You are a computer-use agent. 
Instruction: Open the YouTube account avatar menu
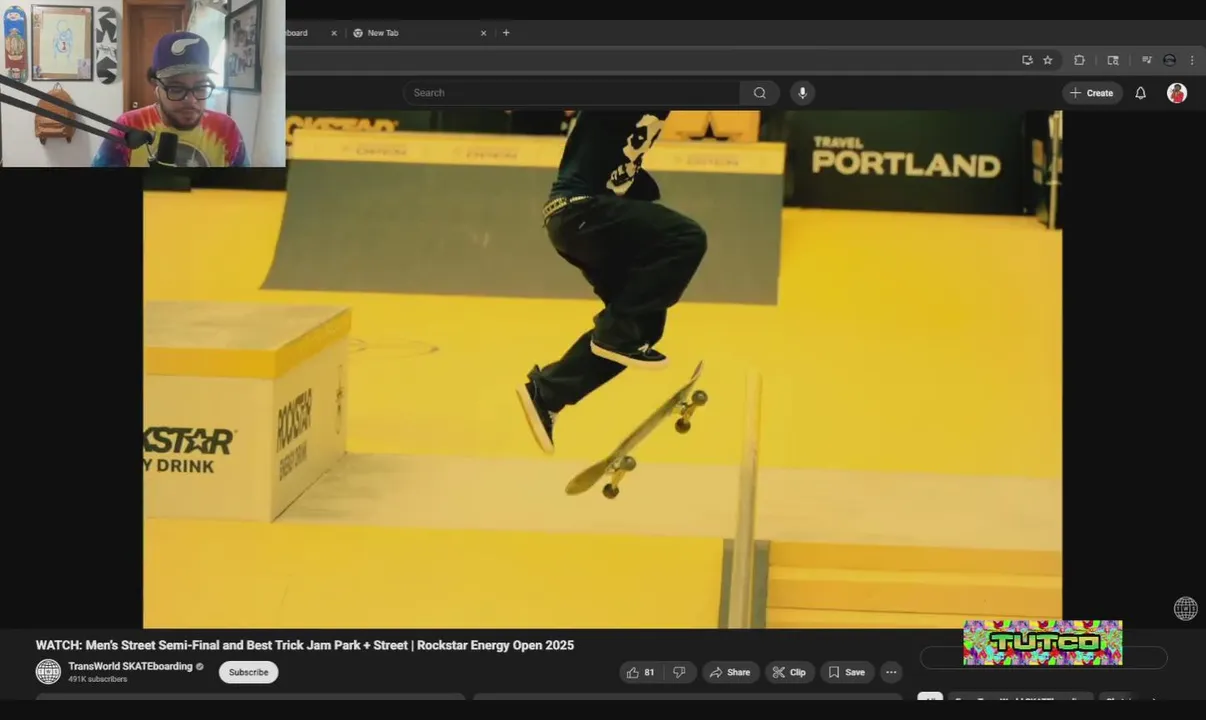coord(1177,93)
